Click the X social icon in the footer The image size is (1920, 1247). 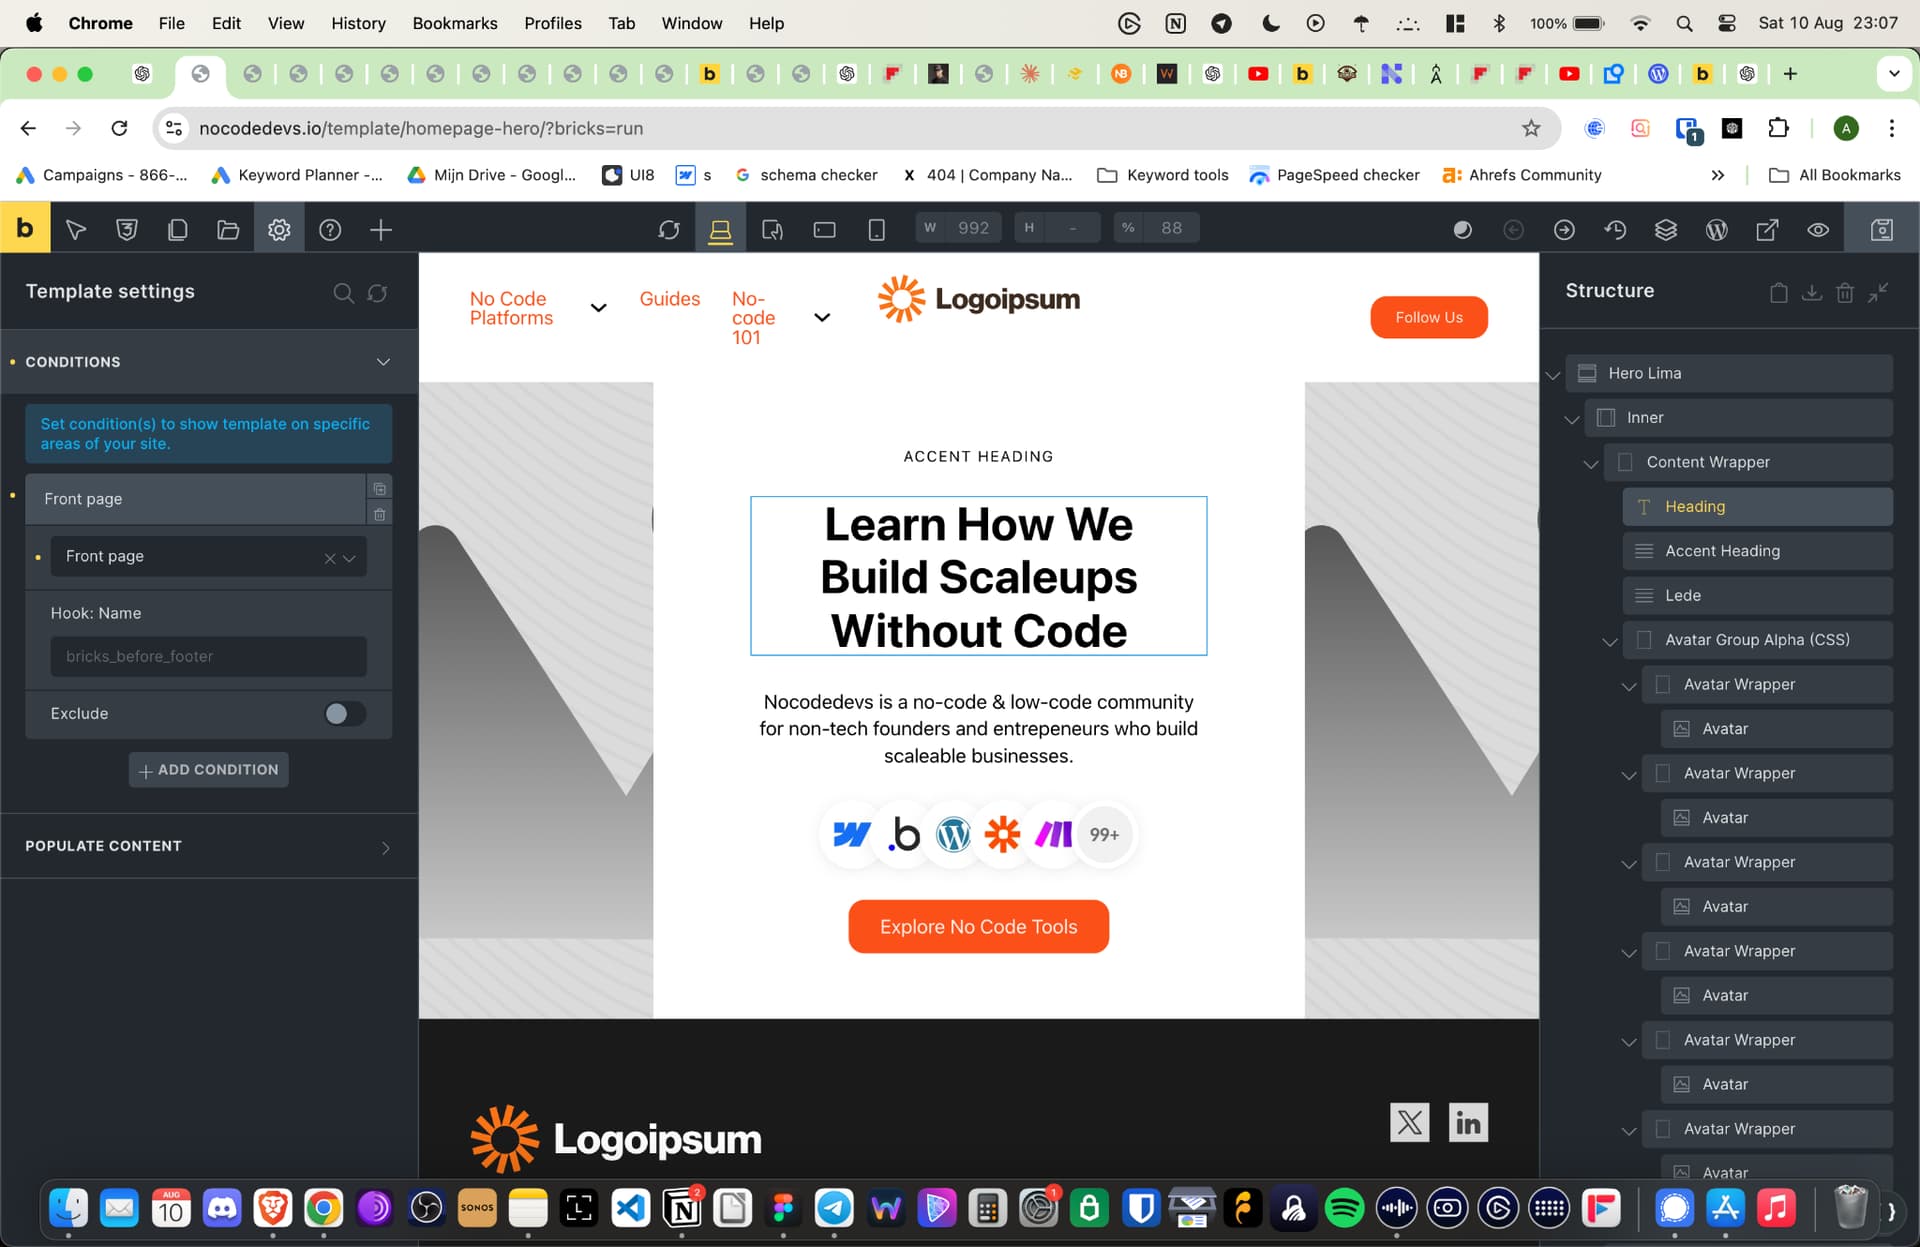[1409, 1122]
